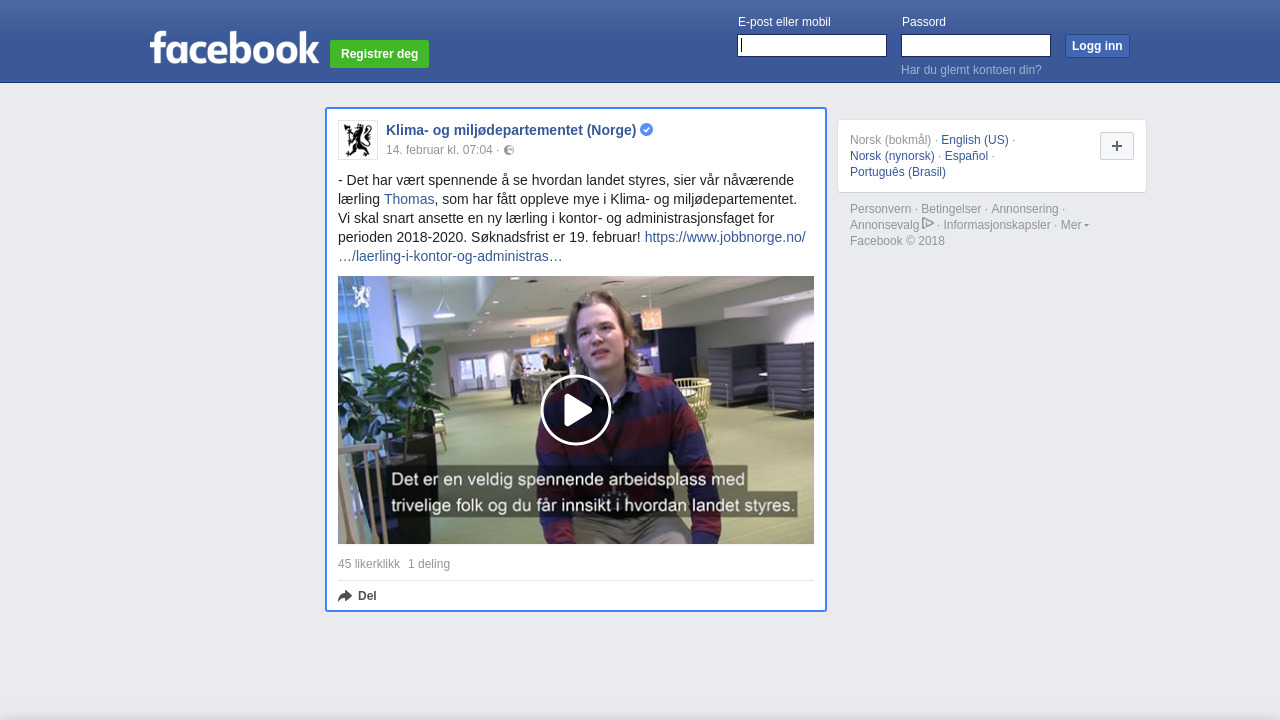Open the Betingelser footer link

tap(951, 209)
